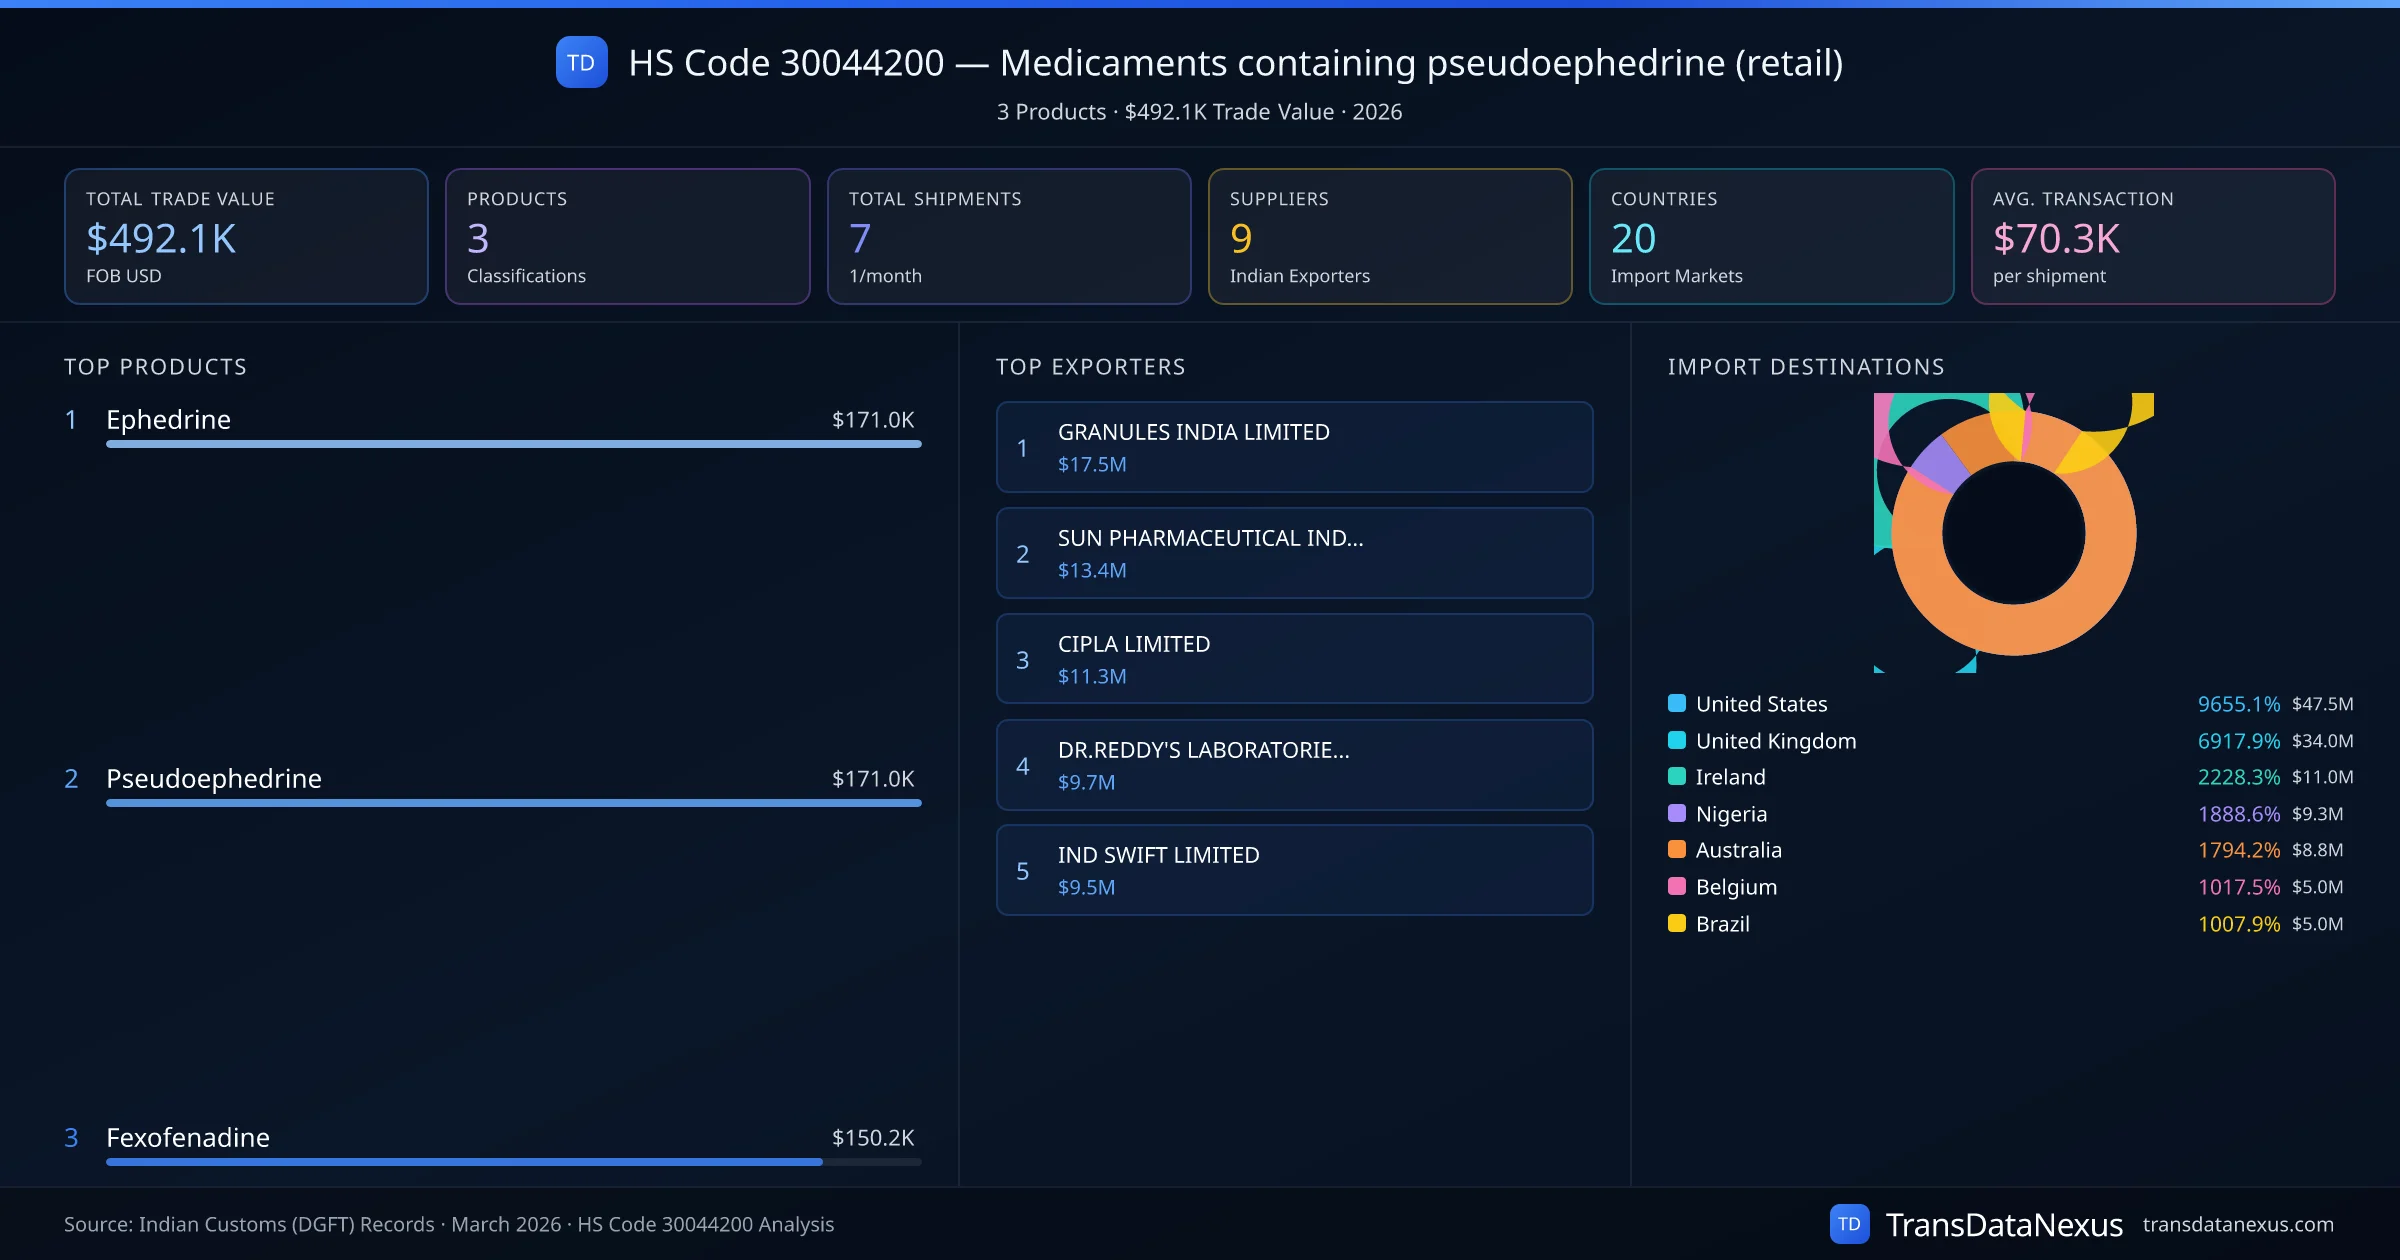This screenshot has width=2400, height=1260.
Task: Open the transdatanexus.com link
Action: [x=2237, y=1224]
